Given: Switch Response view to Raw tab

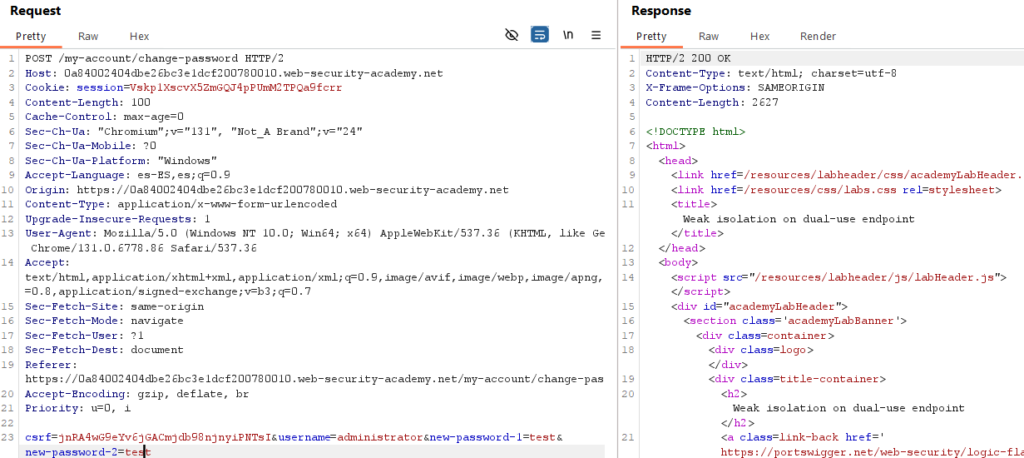Looking at the screenshot, I should [x=709, y=37].
